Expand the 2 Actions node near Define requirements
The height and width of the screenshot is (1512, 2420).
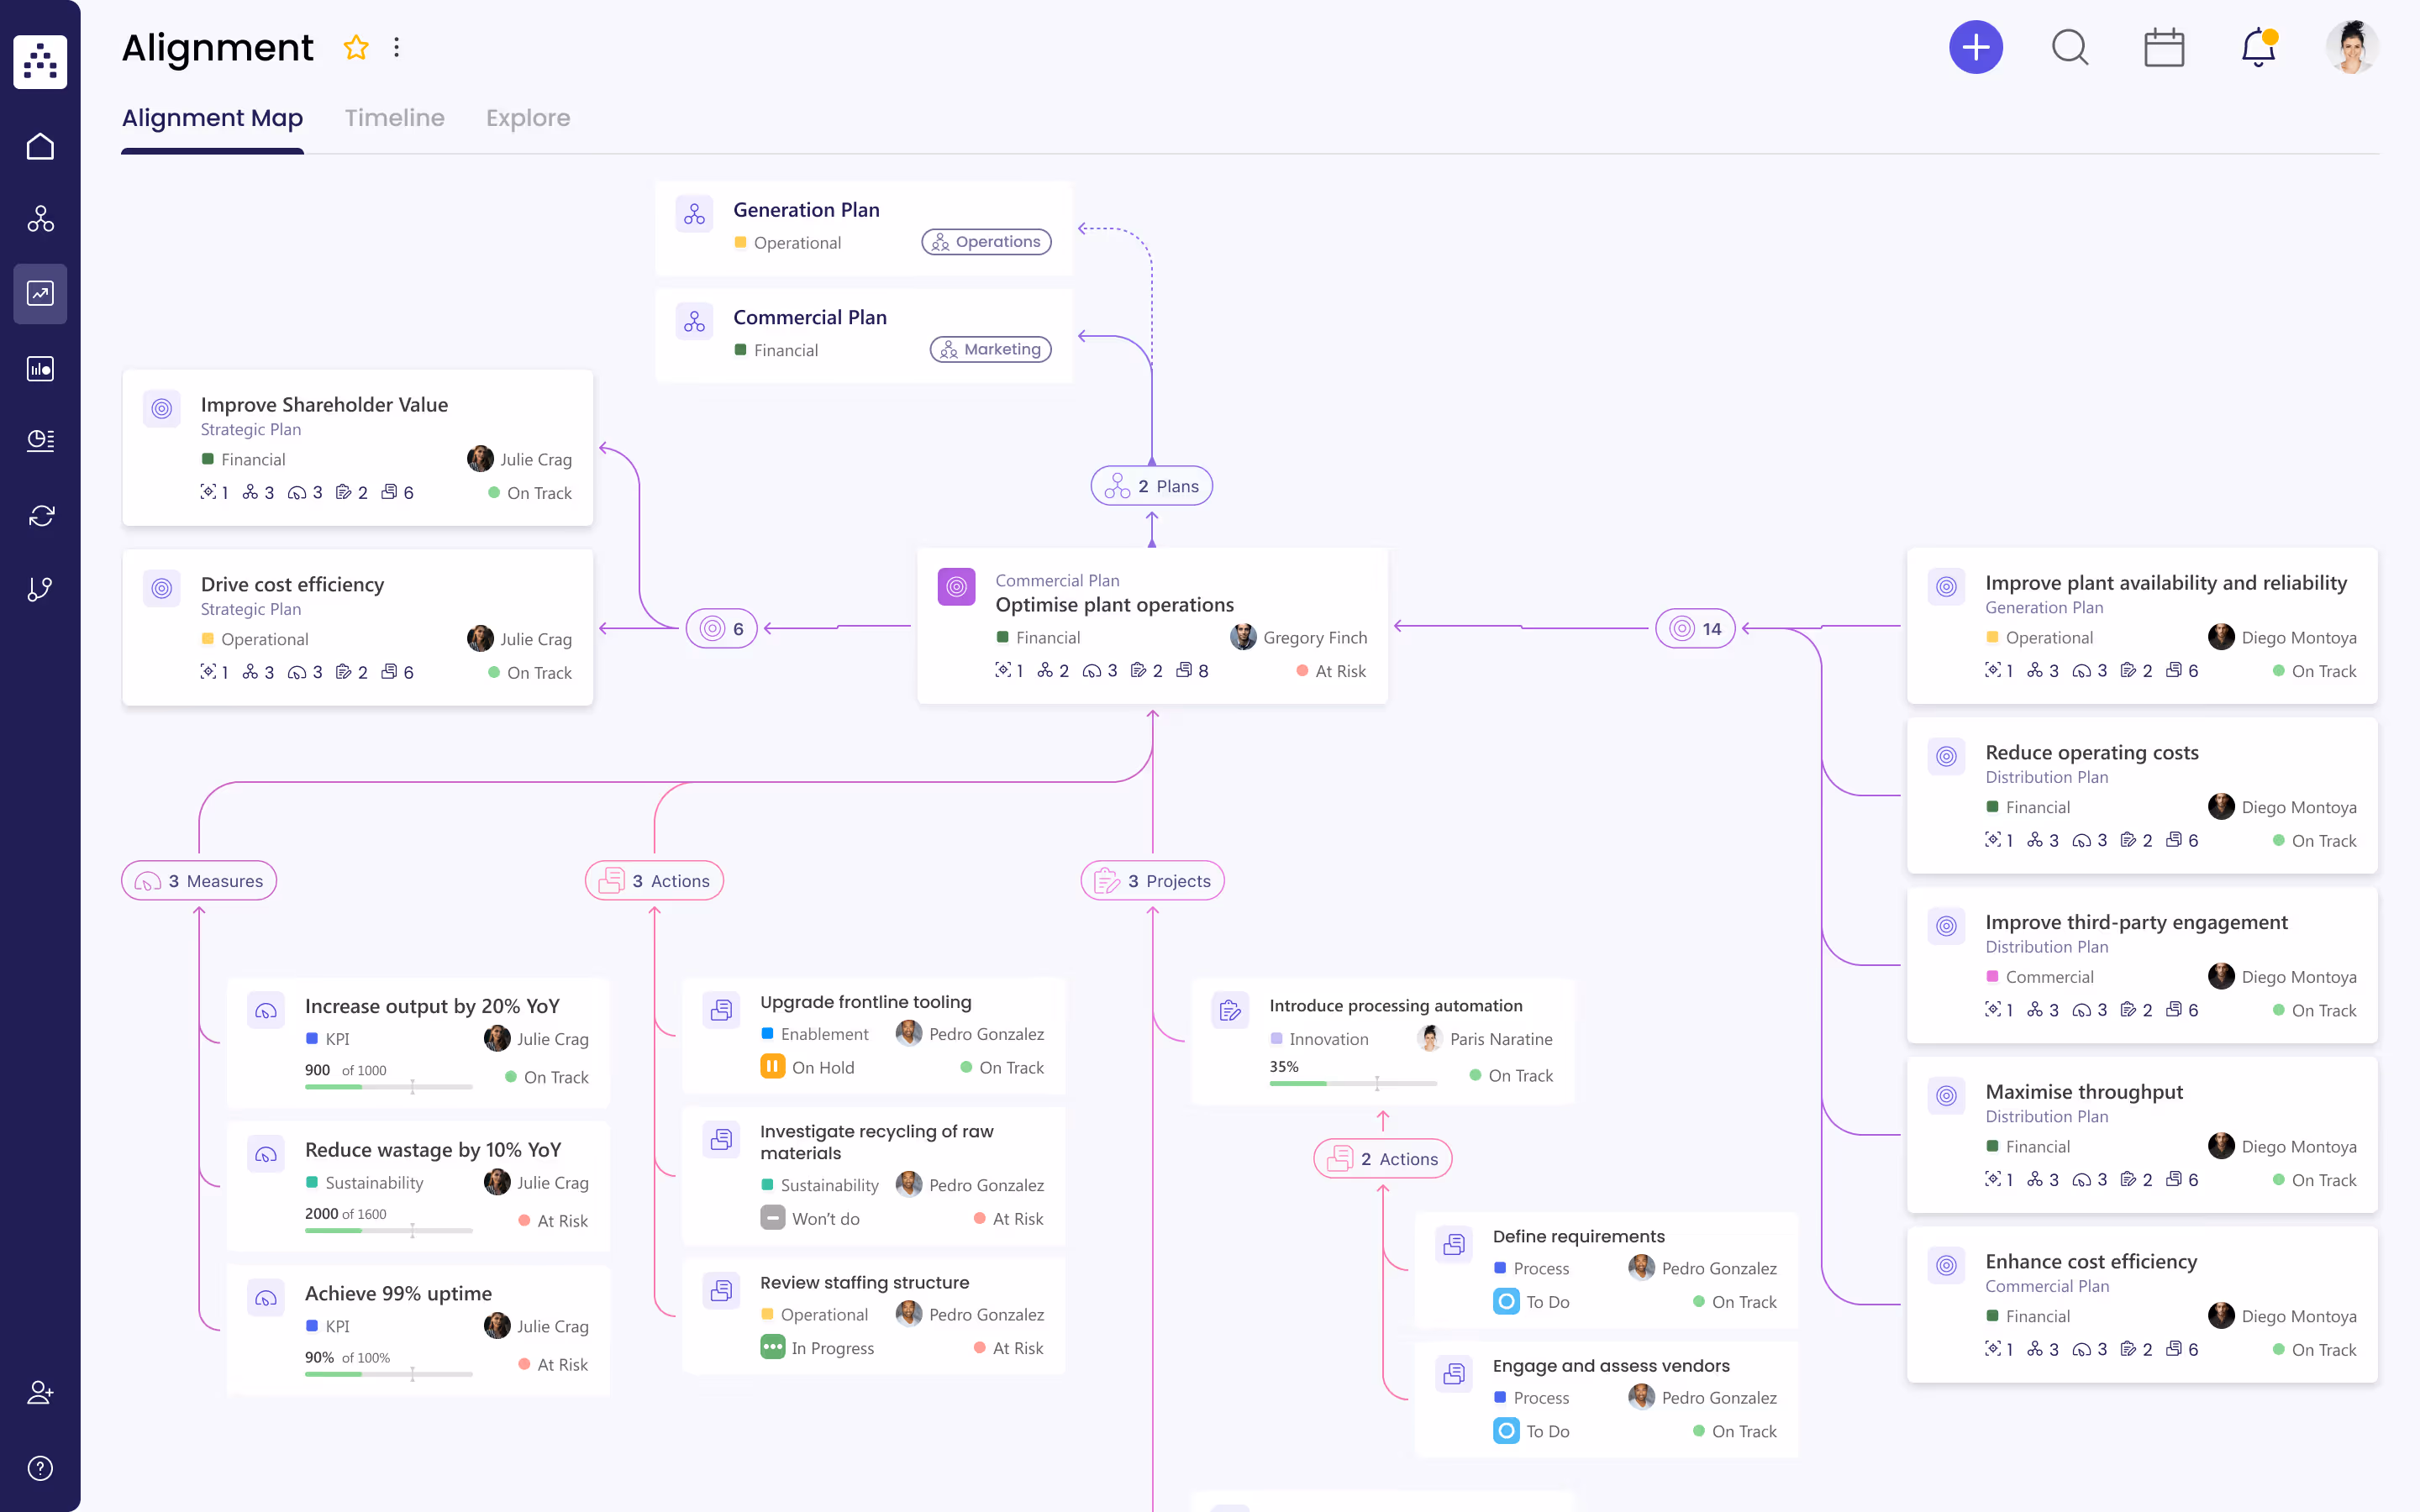coord(1382,1158)
